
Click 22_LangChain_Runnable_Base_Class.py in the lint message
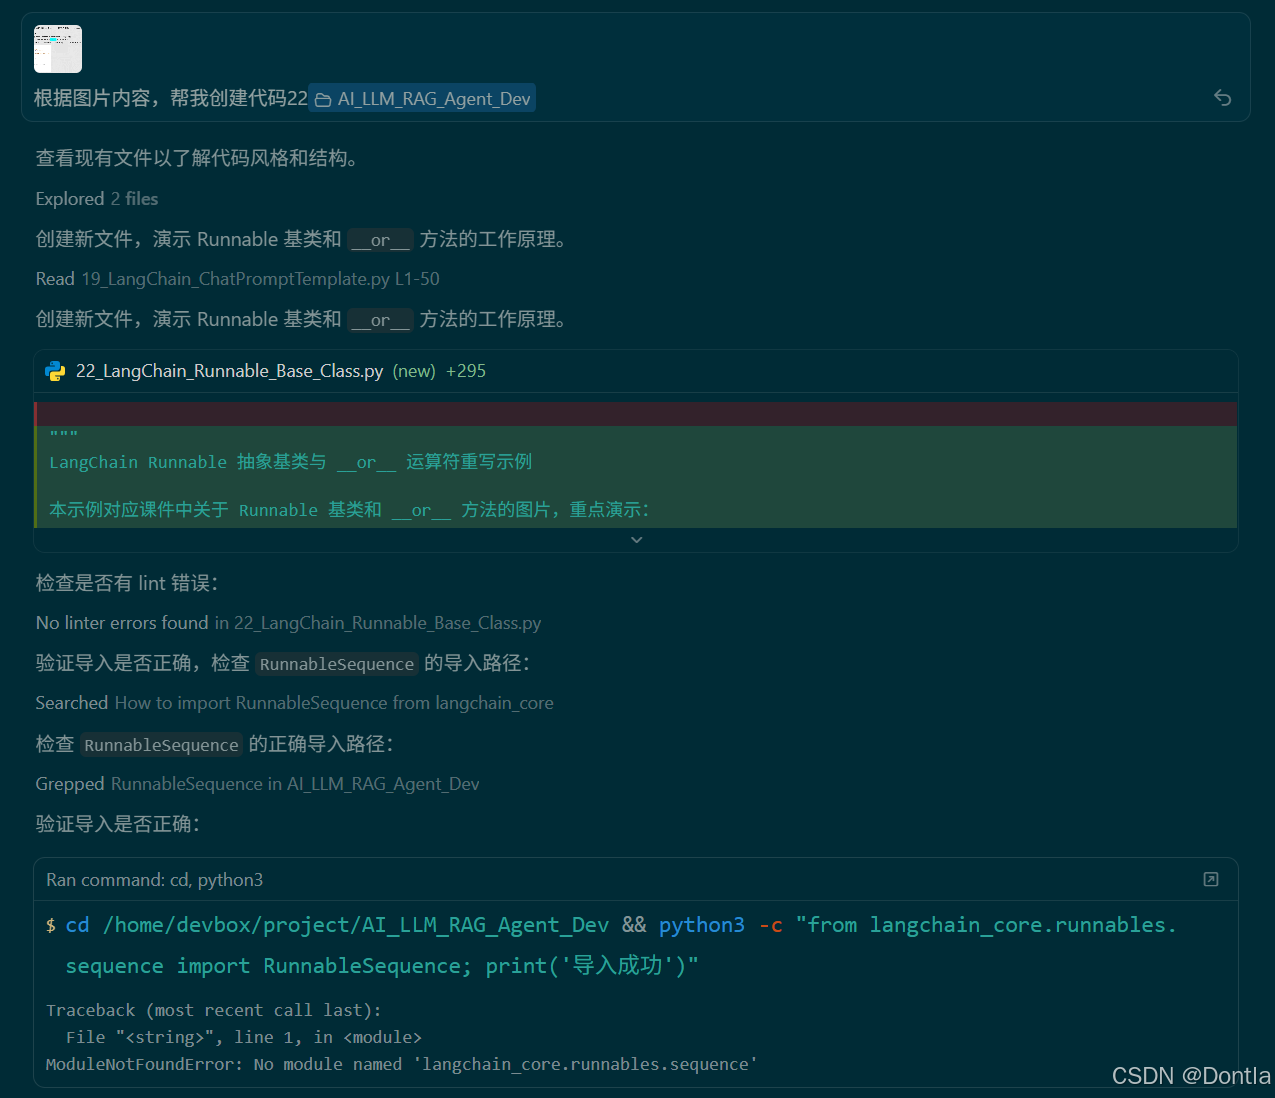tap(387, 622)
